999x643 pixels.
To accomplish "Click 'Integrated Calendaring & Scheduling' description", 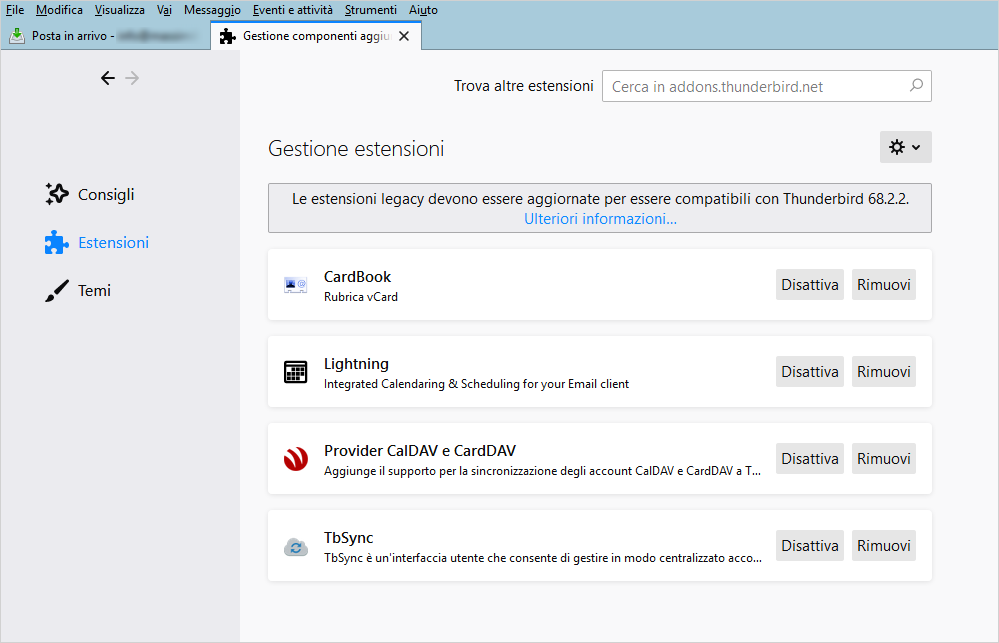I will click(476, 384).
